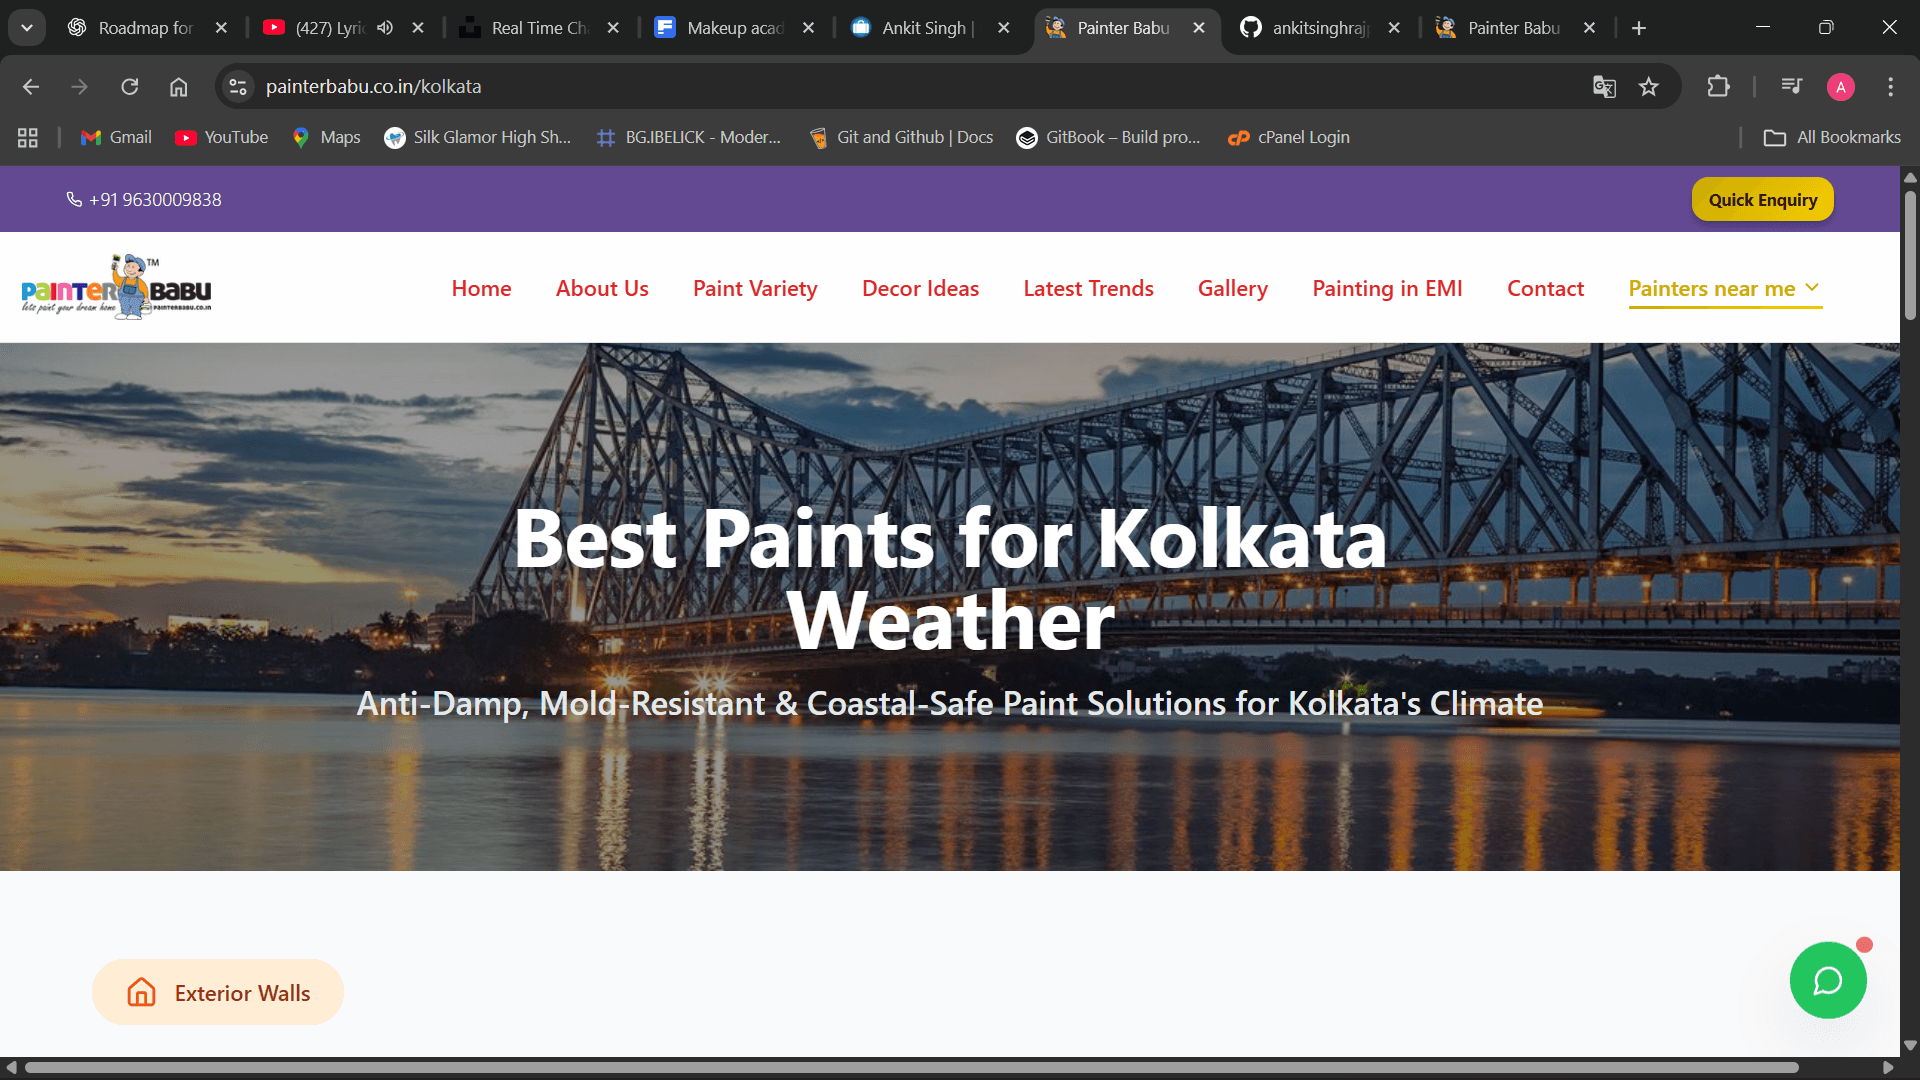Screen dimensions: 1920x1080
Task: Open the Paint Variety menu item
Action: click(x=755, y=288)
